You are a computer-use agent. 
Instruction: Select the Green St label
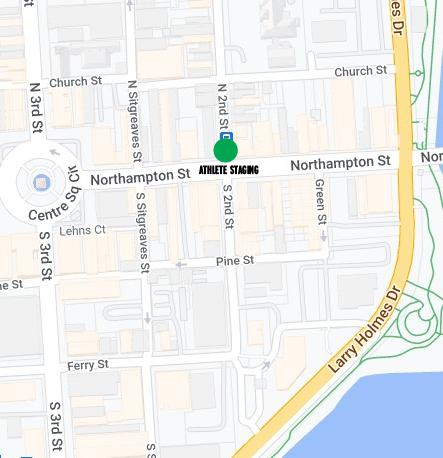tap(321, 202)
